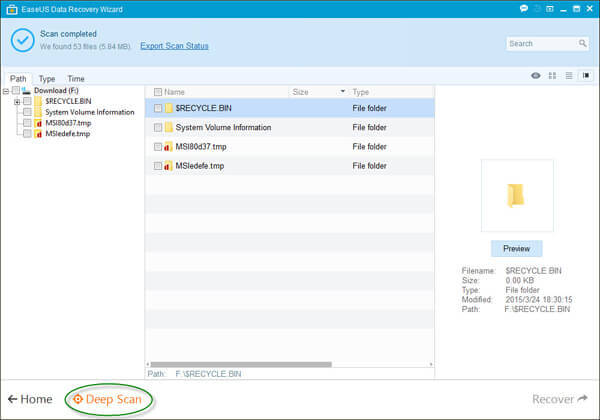The image size is (600, 420).
Task: Click the Preview button under the thumbnail
Action: click(x=516, y=248)
